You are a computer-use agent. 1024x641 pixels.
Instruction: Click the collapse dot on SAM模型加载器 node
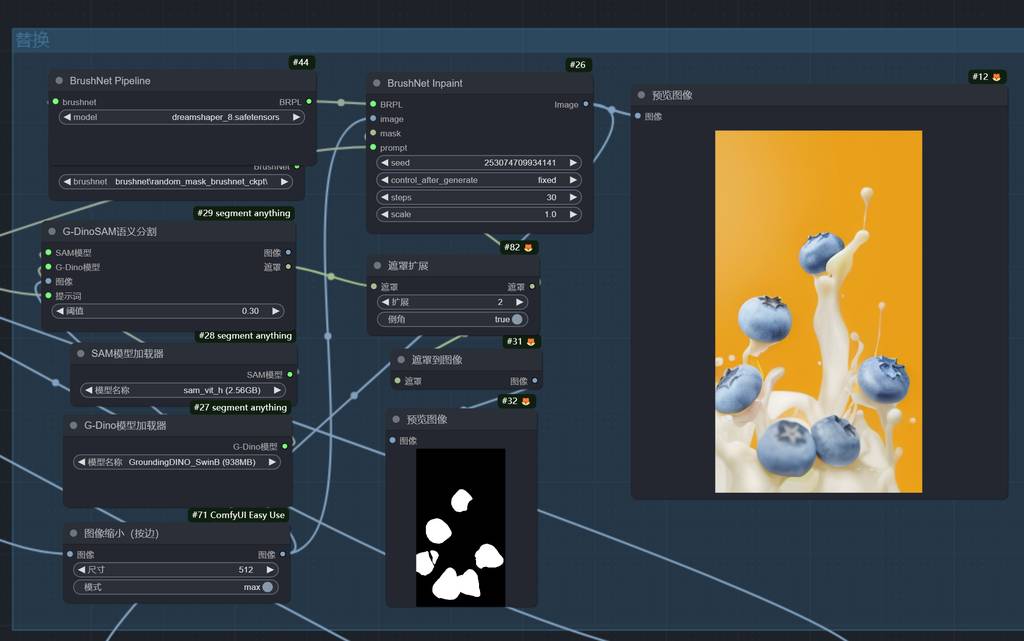tap(81, 354)
